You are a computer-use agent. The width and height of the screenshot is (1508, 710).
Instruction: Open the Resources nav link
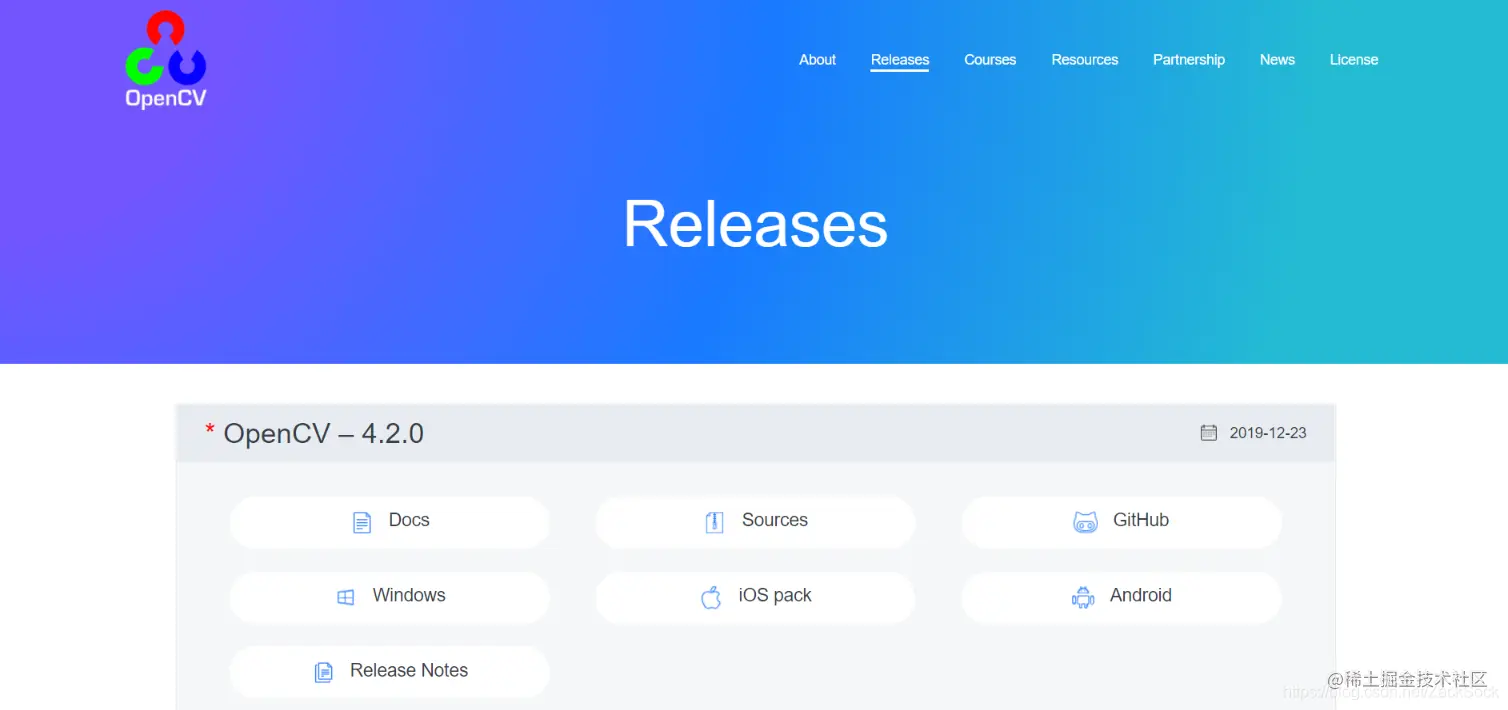point(1085,60)
